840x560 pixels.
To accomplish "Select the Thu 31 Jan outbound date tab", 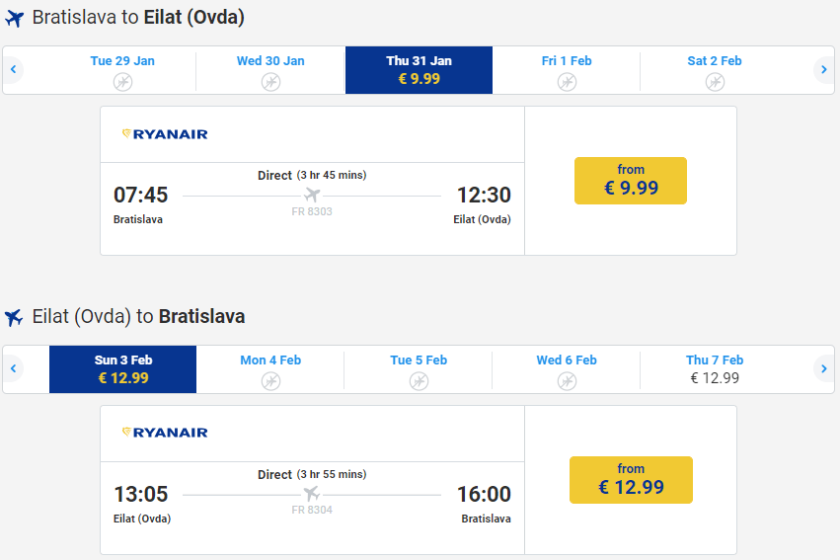I will (419, 70).
